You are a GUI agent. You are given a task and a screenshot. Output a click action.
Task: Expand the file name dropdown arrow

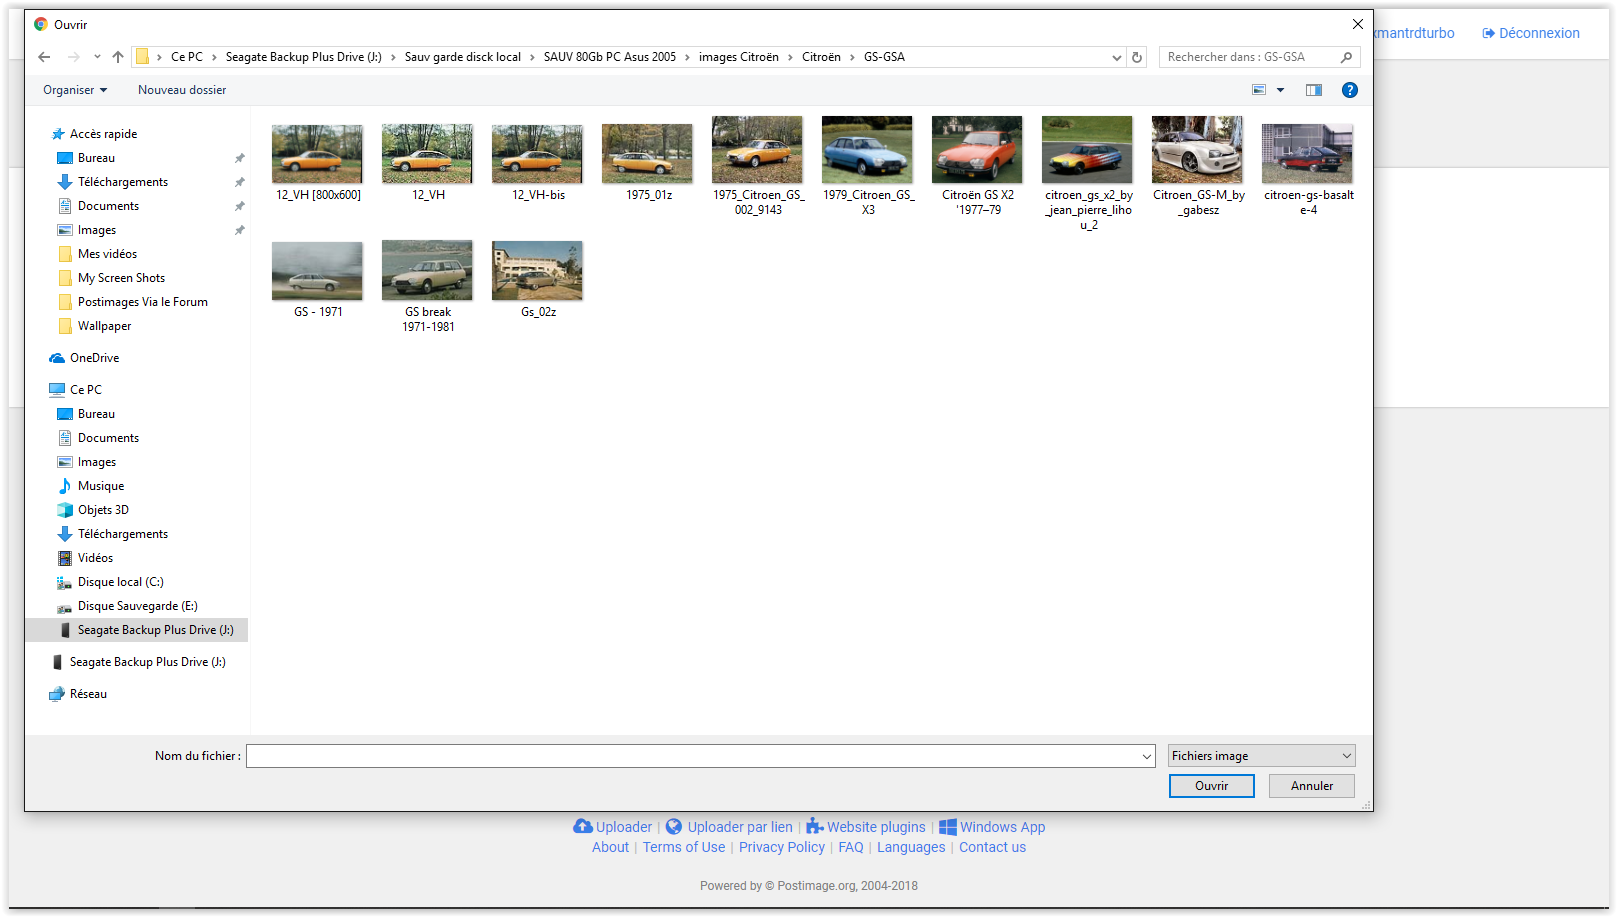point(1147,756)
